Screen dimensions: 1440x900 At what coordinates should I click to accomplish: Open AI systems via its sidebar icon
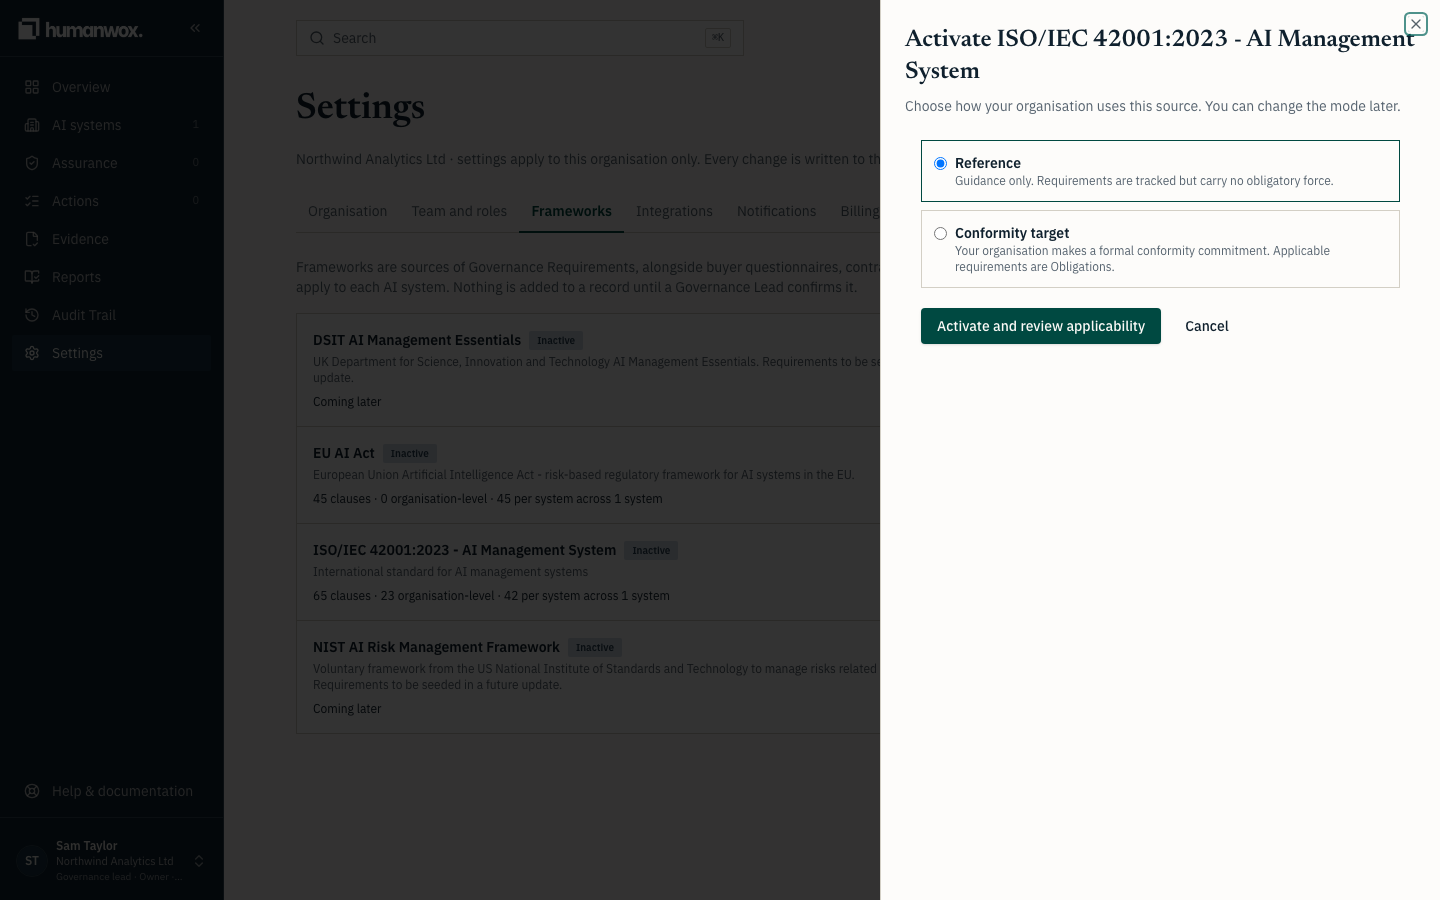click(x=32, y=125)
